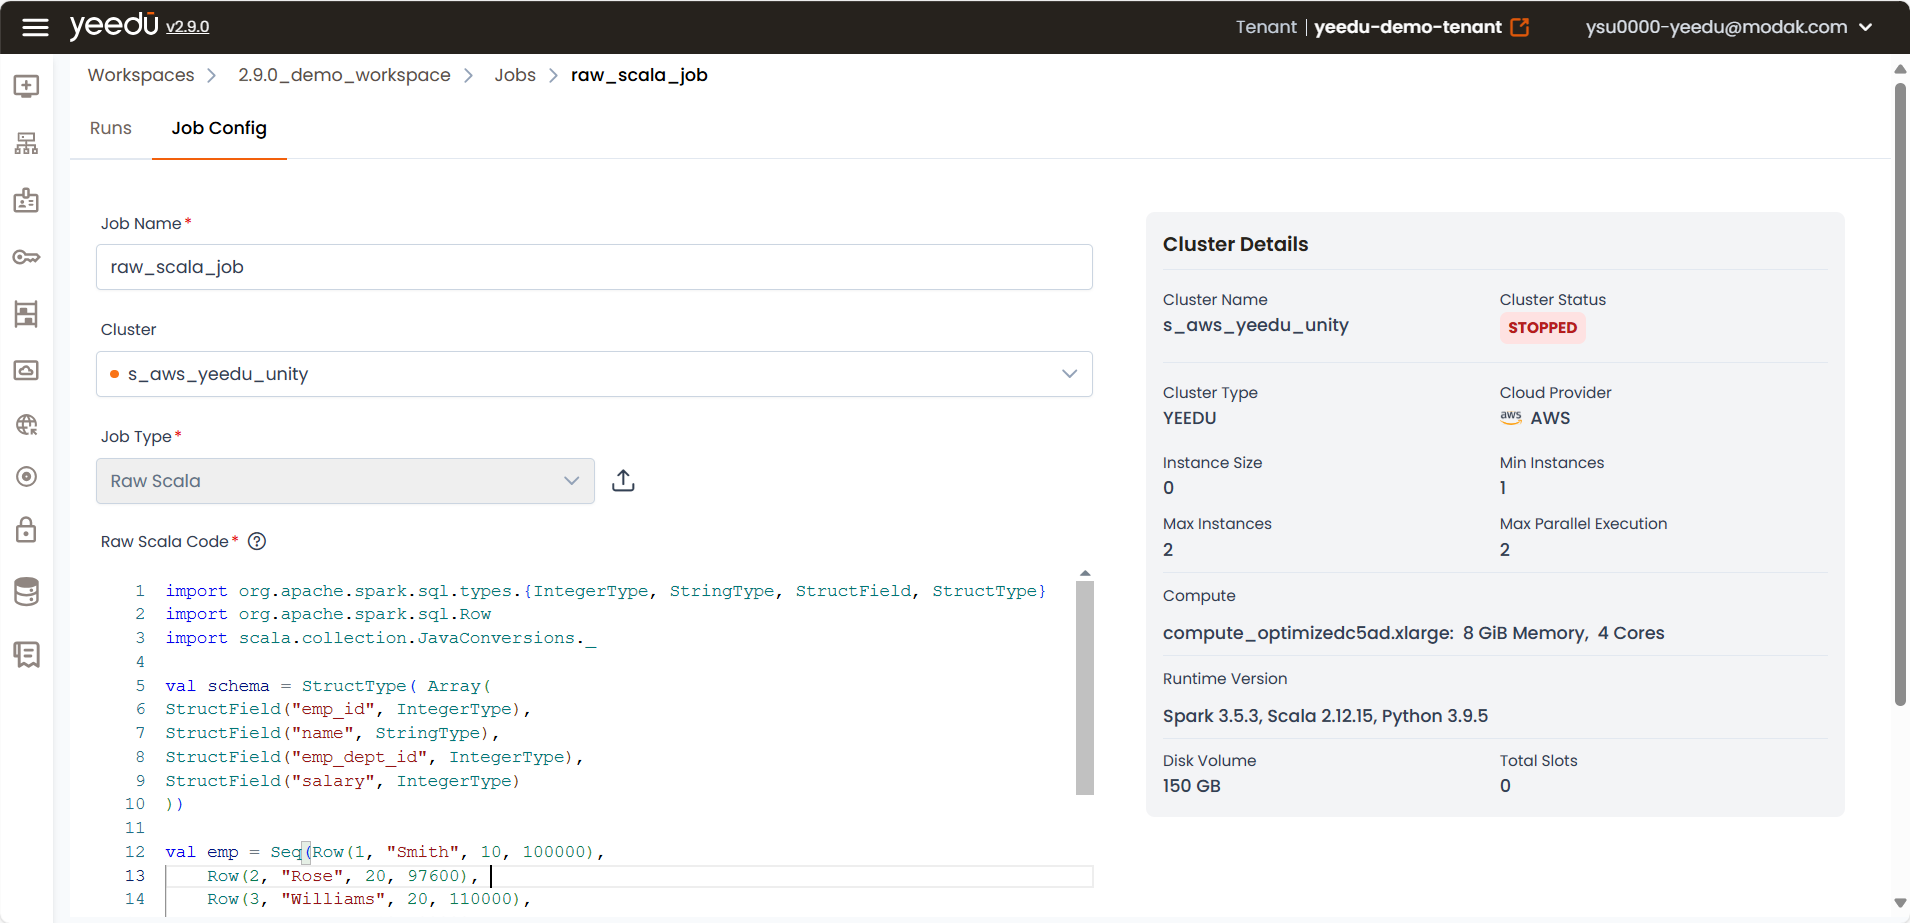This screenshot has height=923, width=1910.
Task: Click the create new plus icon in sidebar
Action: click(x=27, y=86)
